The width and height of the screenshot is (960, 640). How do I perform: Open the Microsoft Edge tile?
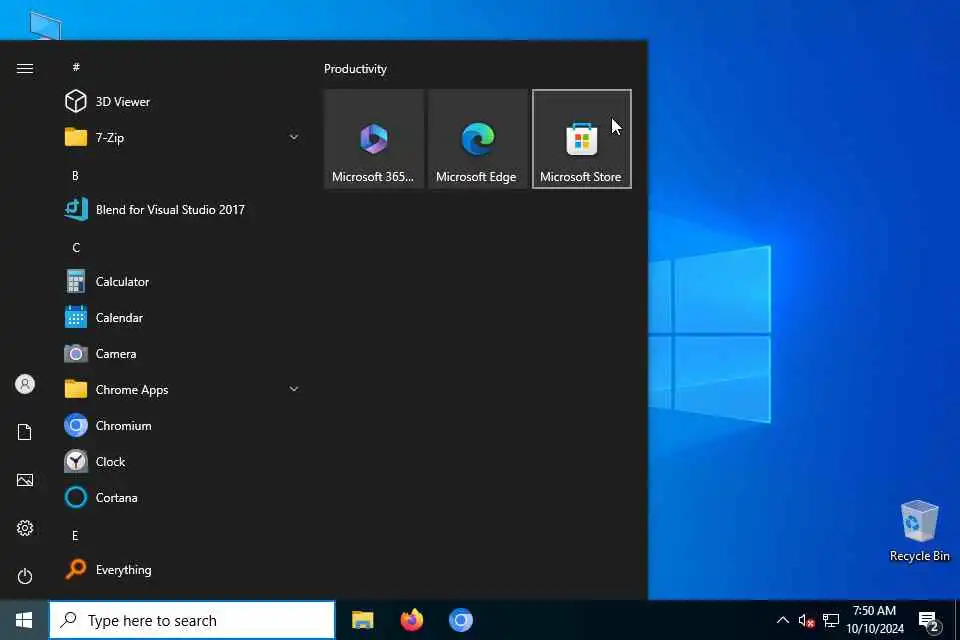coord(478,139)
